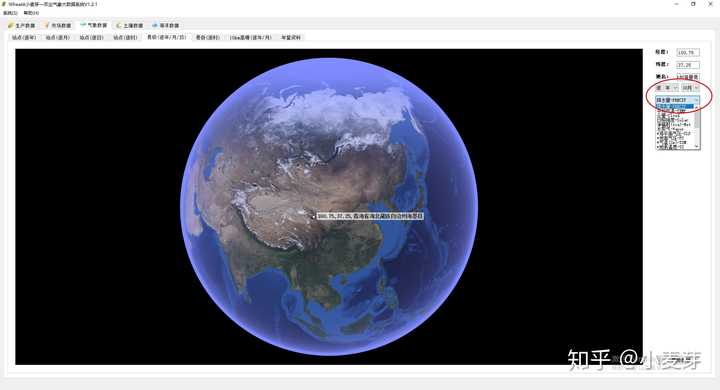Expand the month dropdown beside 逐年
This screenshot has height=390, width=720.
pos(690,87)
